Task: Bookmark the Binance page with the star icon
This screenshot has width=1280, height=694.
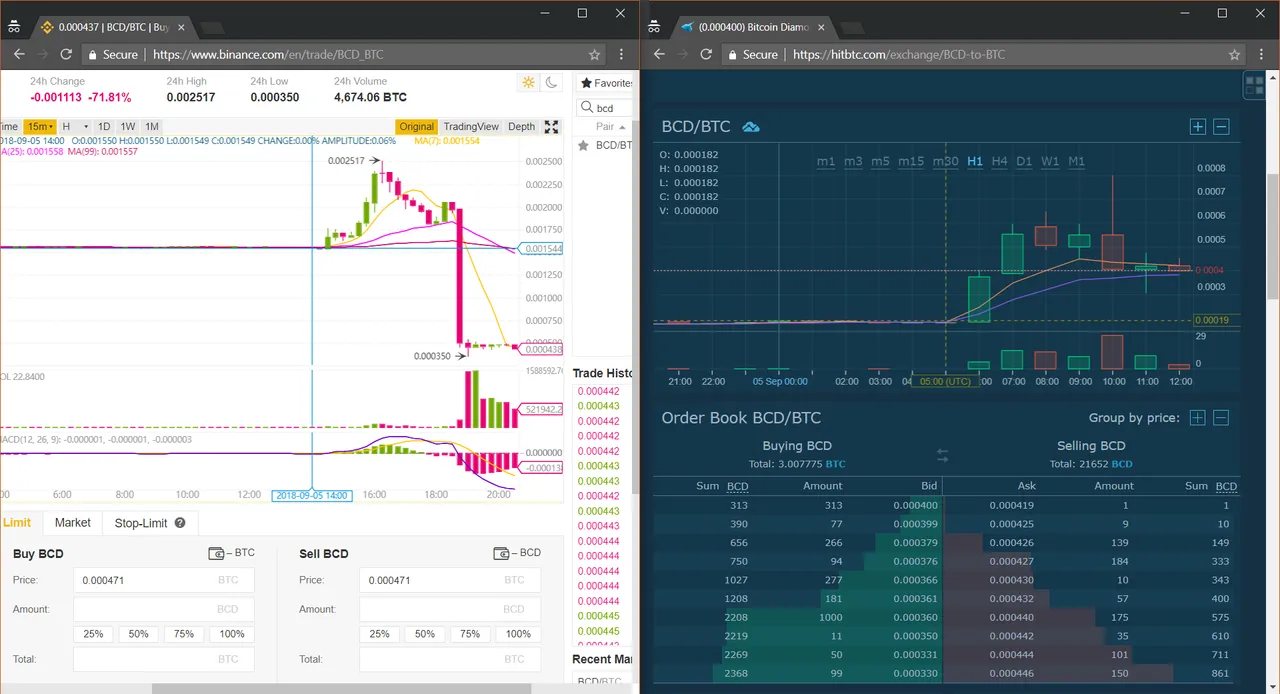Action: coord(594,54)
